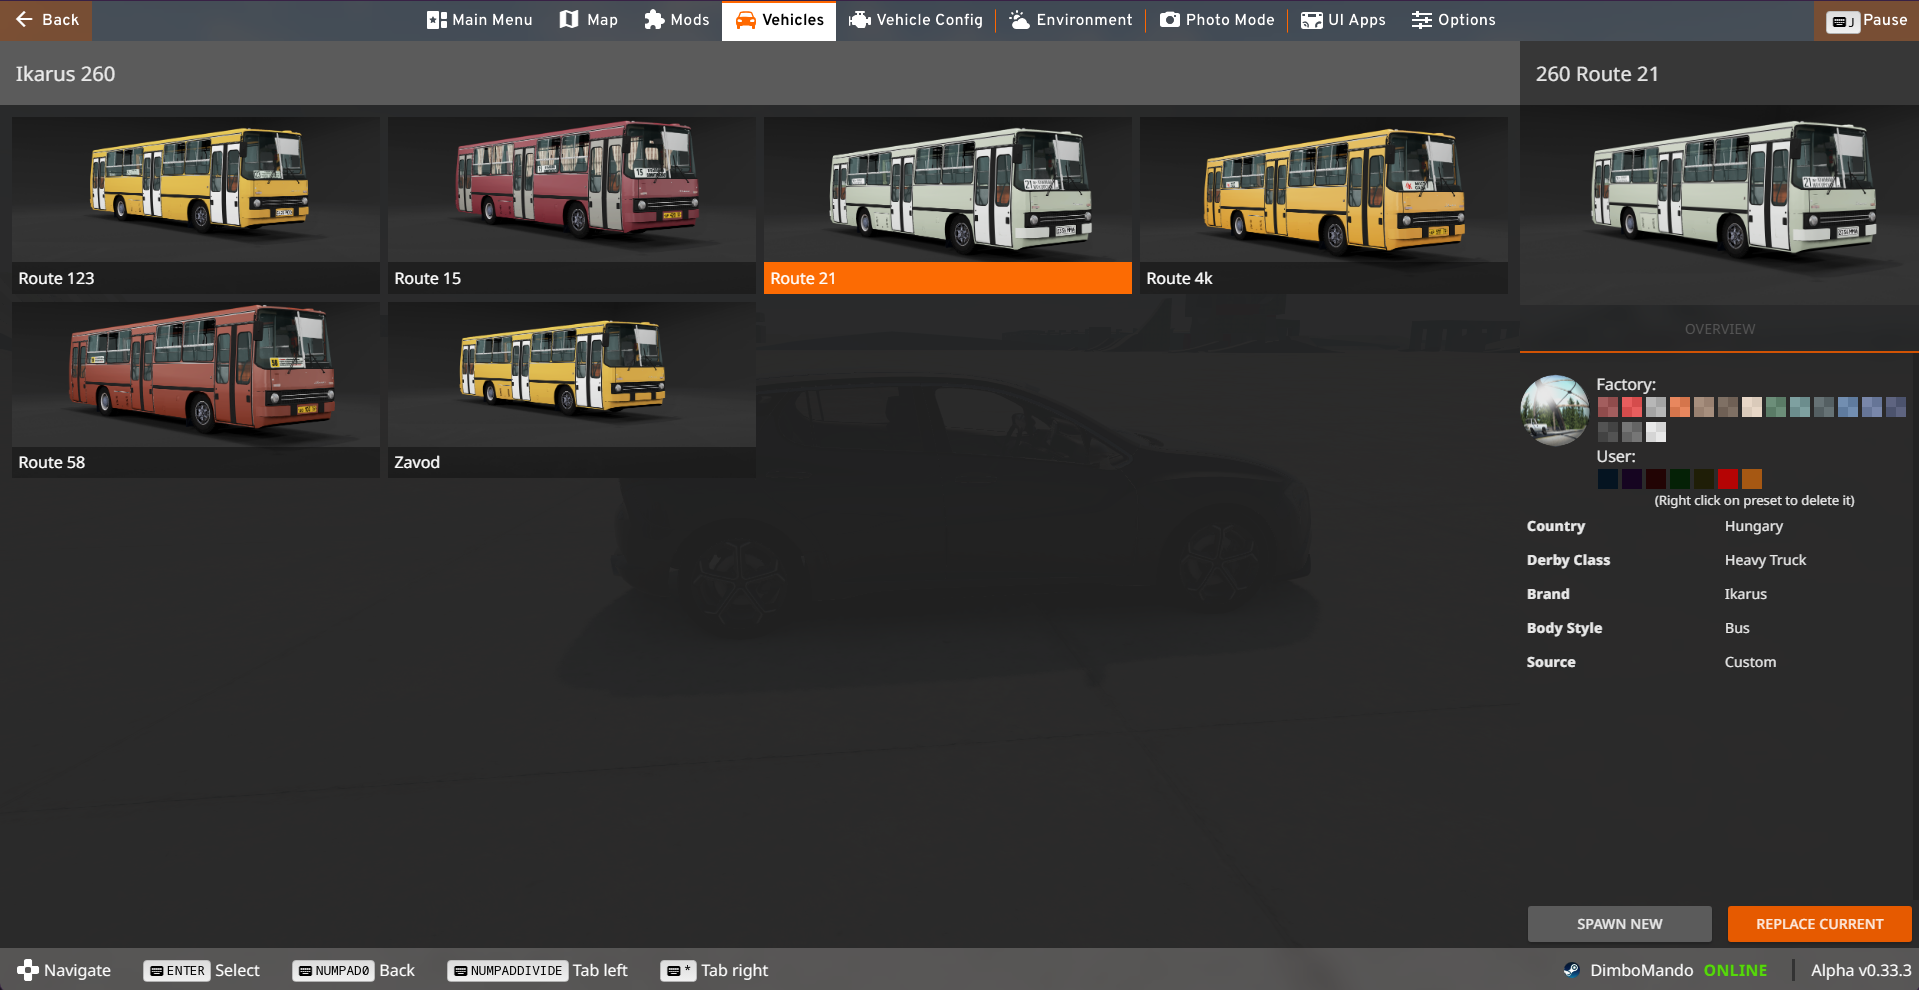Click the Select hint label
This screenshot has height=990, width=1919.
point(237,971)
